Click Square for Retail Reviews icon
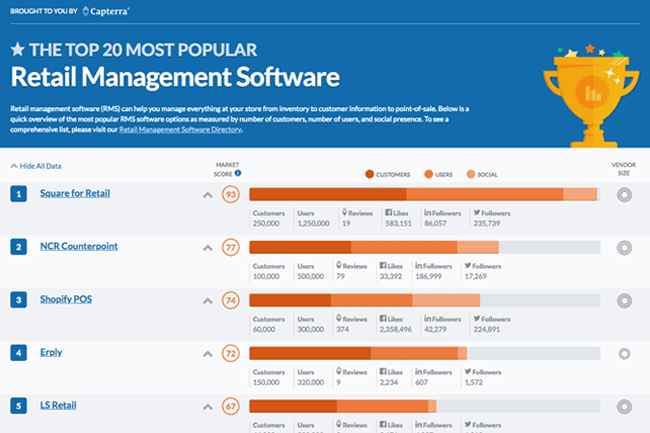This screenshot has width=650, height=433. 344,212
